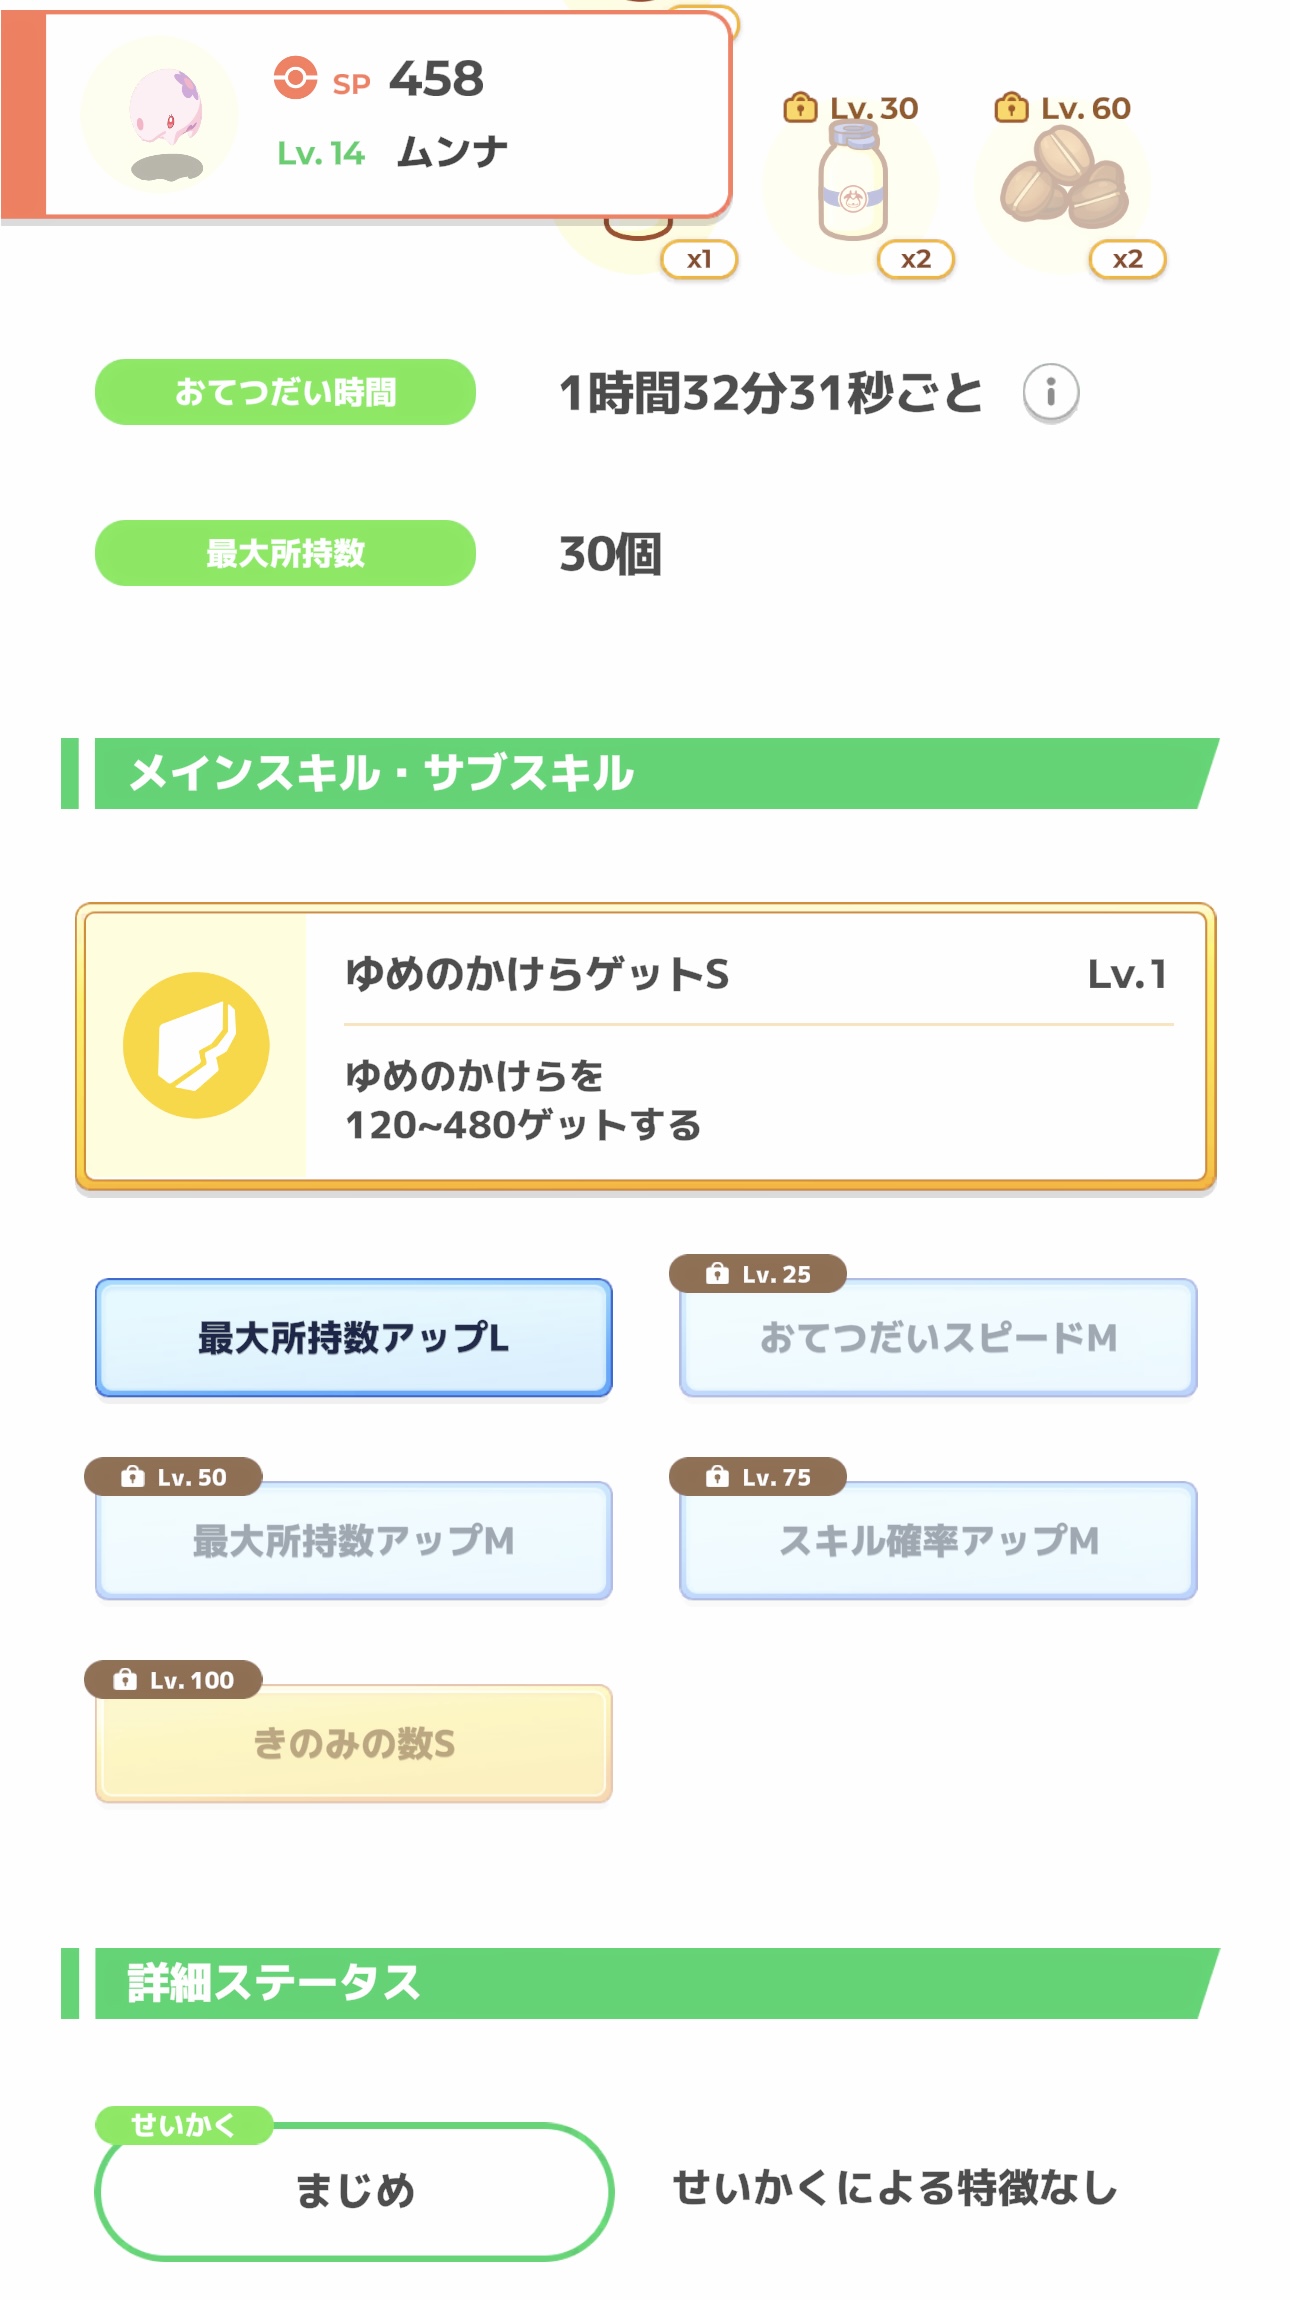Tap the coffee beans ingredient icon
The width and height of the screenshot is (1290, 2300).
(1064, 184)
